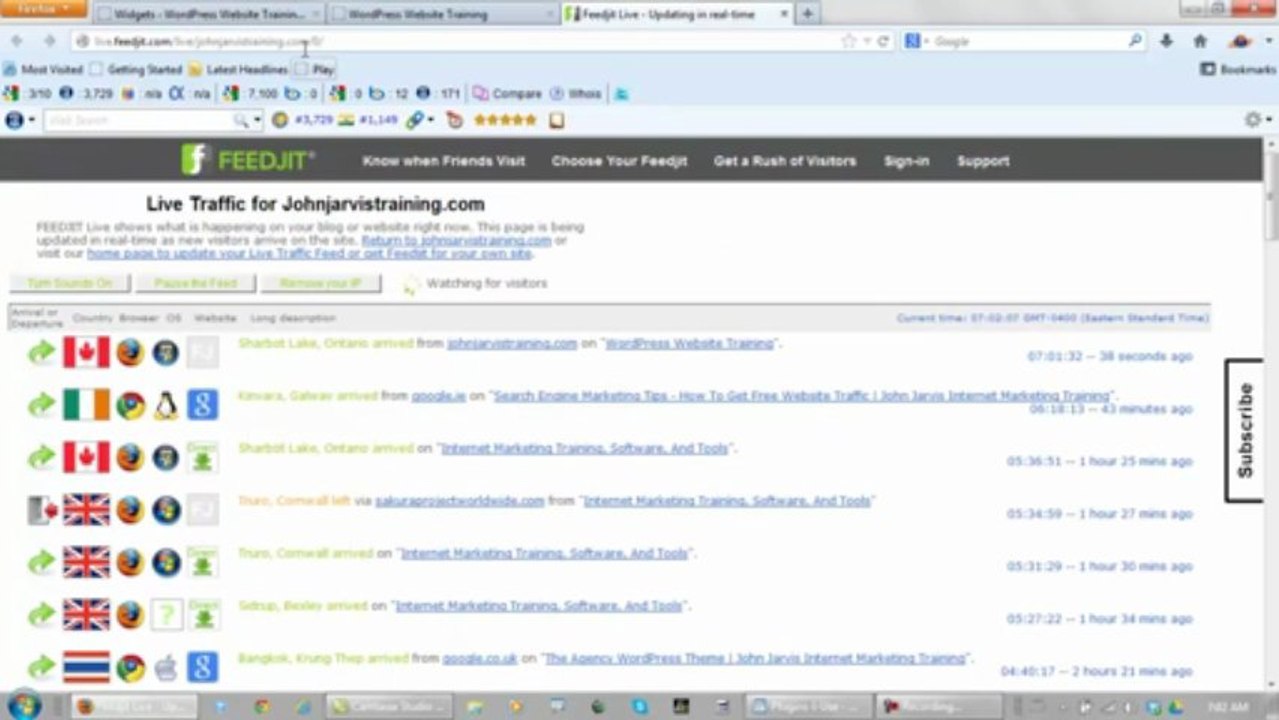This screenshot has height=720, width=1279.
Task: Click the Chrome icon in the Kinvara row
Action: point(130,405)
